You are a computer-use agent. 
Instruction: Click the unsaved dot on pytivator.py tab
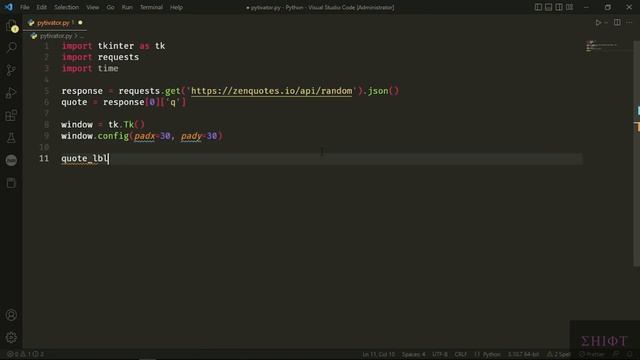[x=80, y=23]
